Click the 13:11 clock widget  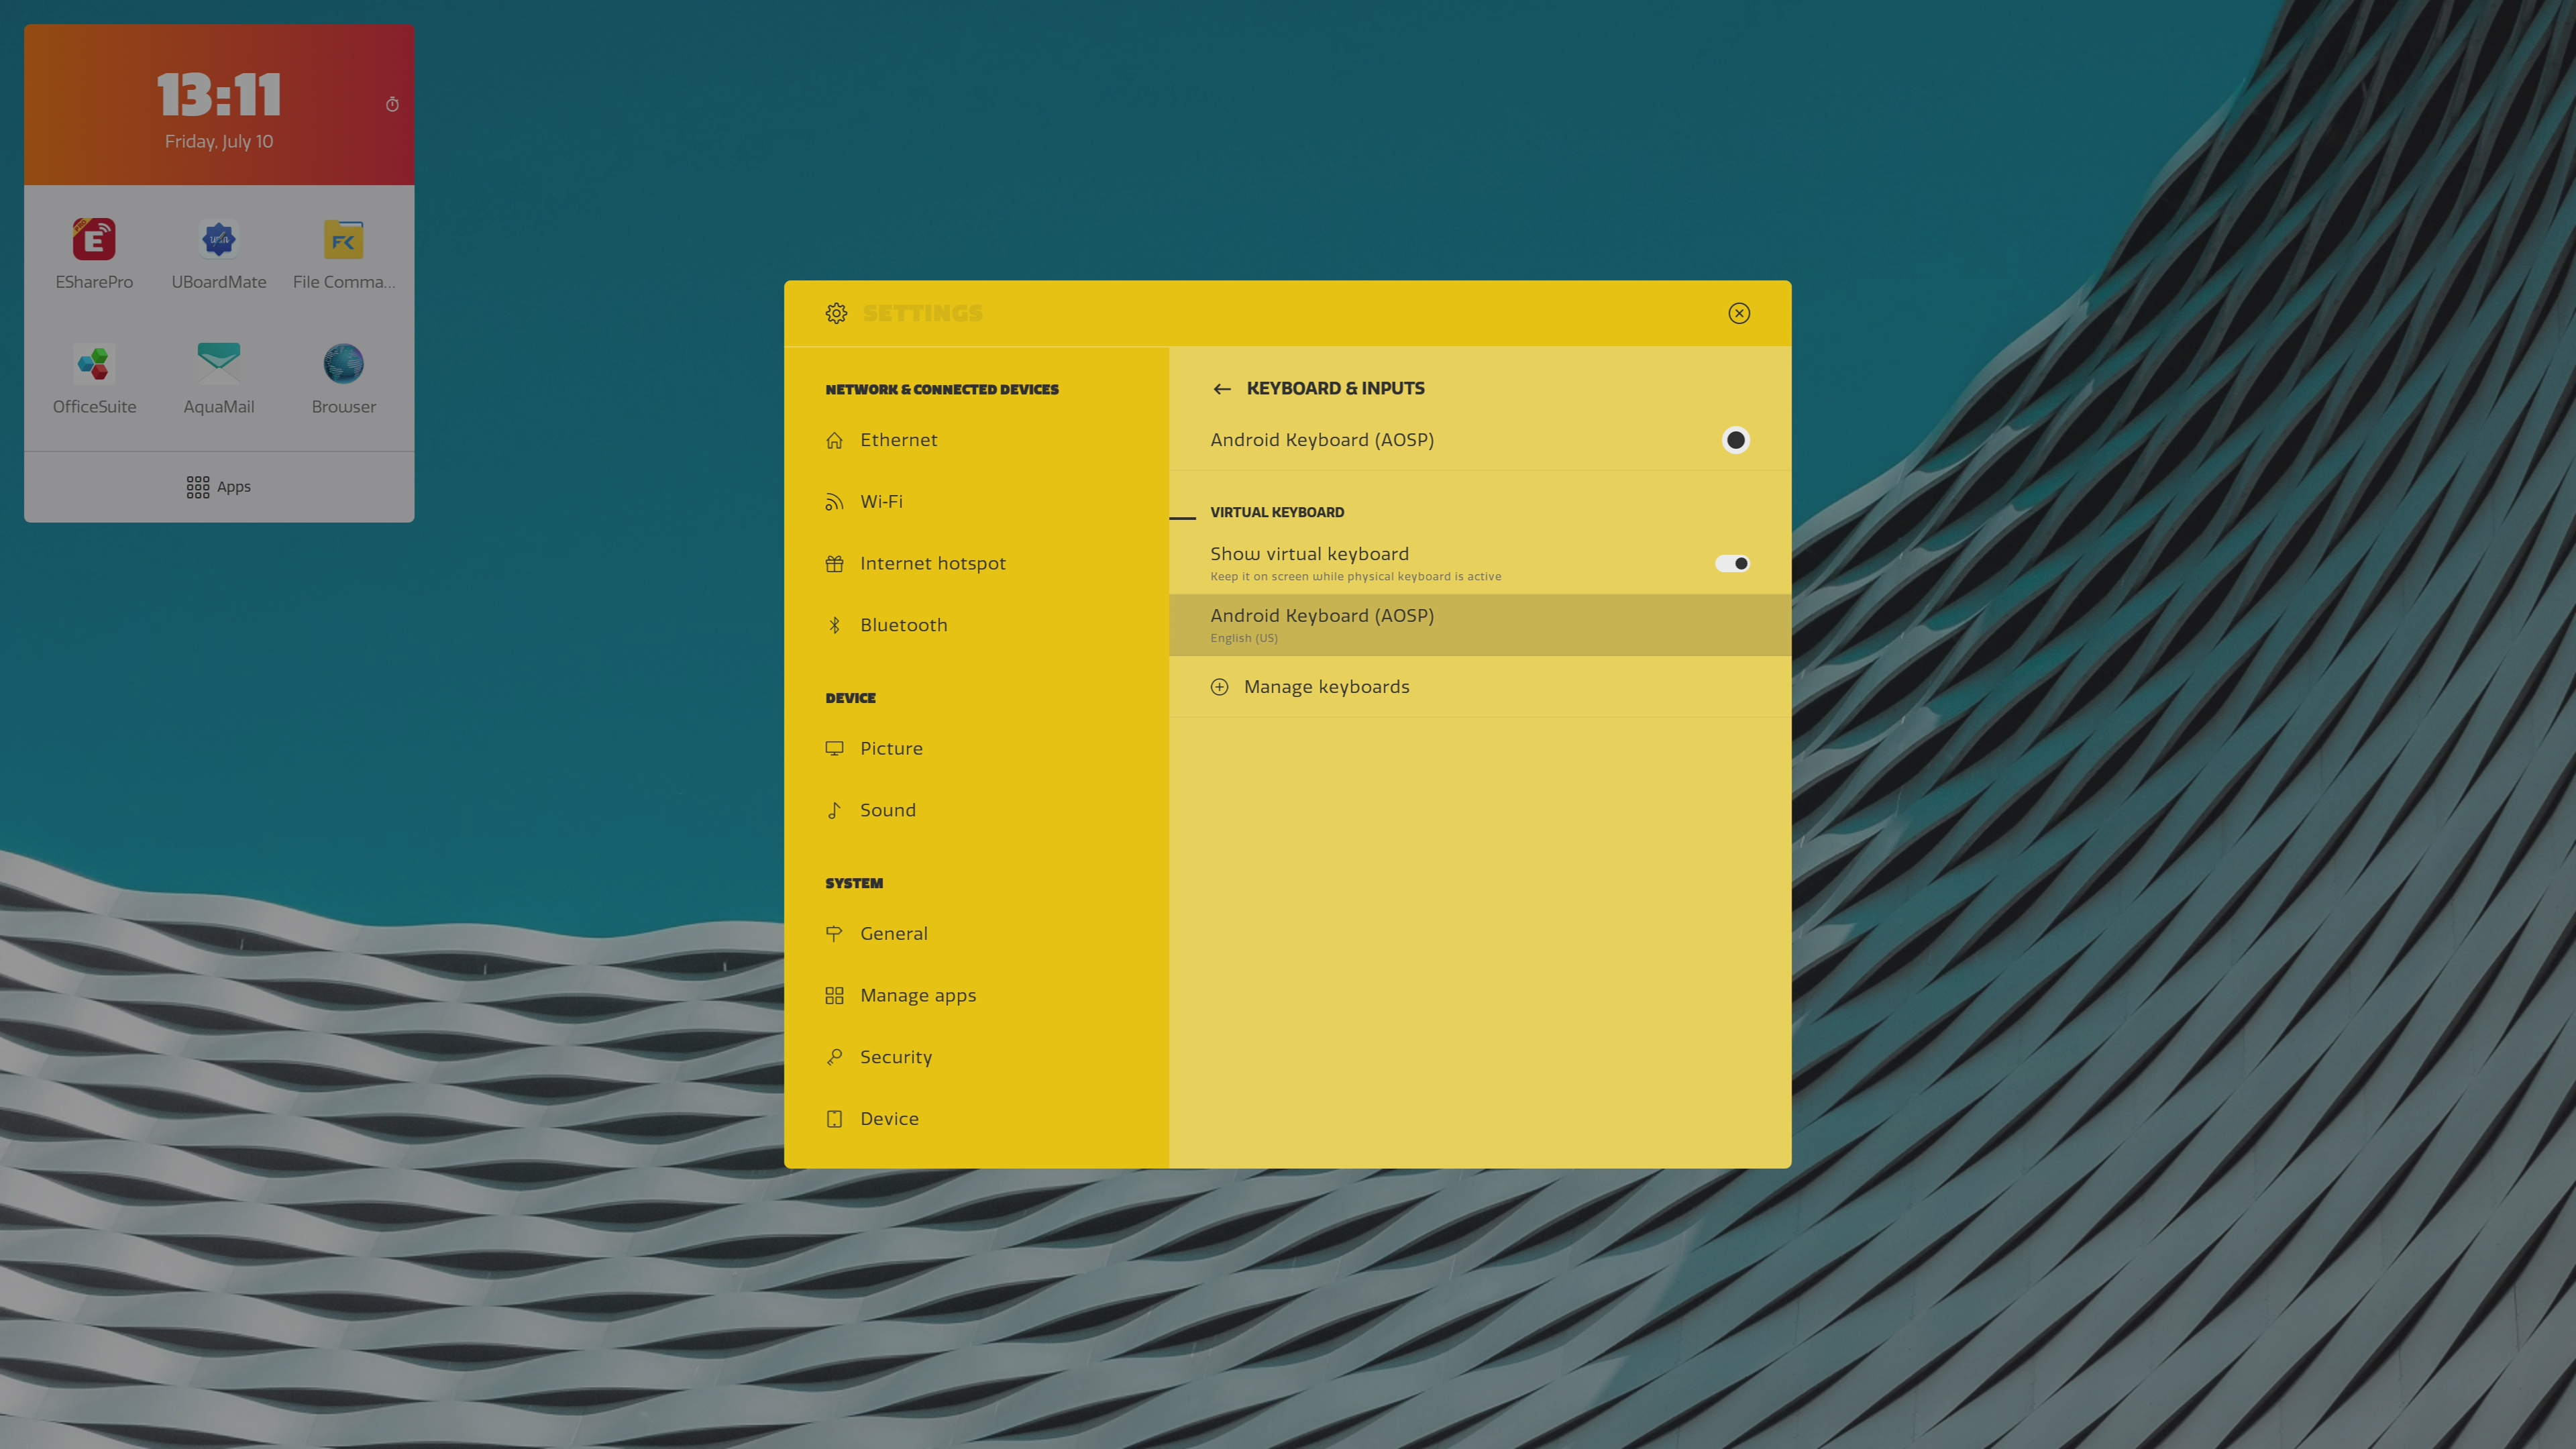click(x=218, y=95)
